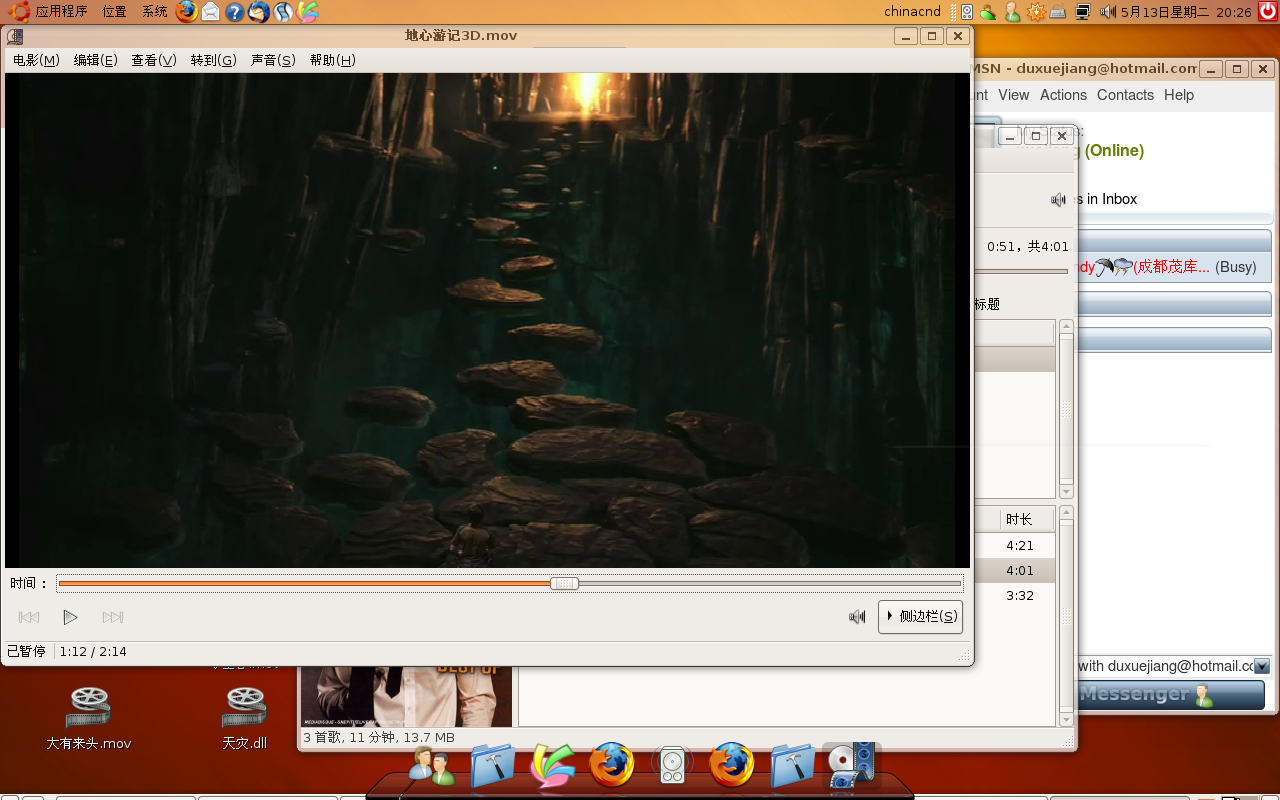Image resolution: width=1280 pixels, height=800 pixels.
Task: Click the movie seek slider handle
Action: 565,583
